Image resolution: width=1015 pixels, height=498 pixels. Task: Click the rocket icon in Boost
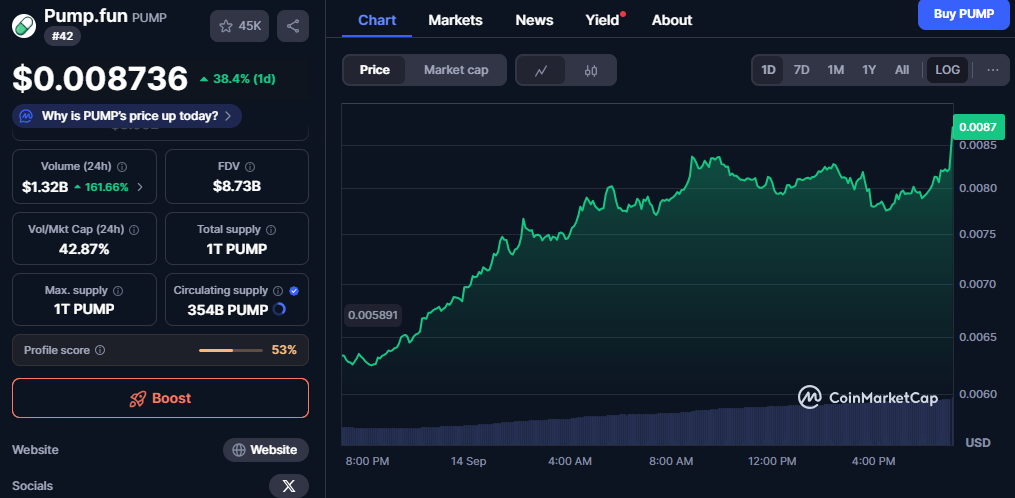point(138,398)
